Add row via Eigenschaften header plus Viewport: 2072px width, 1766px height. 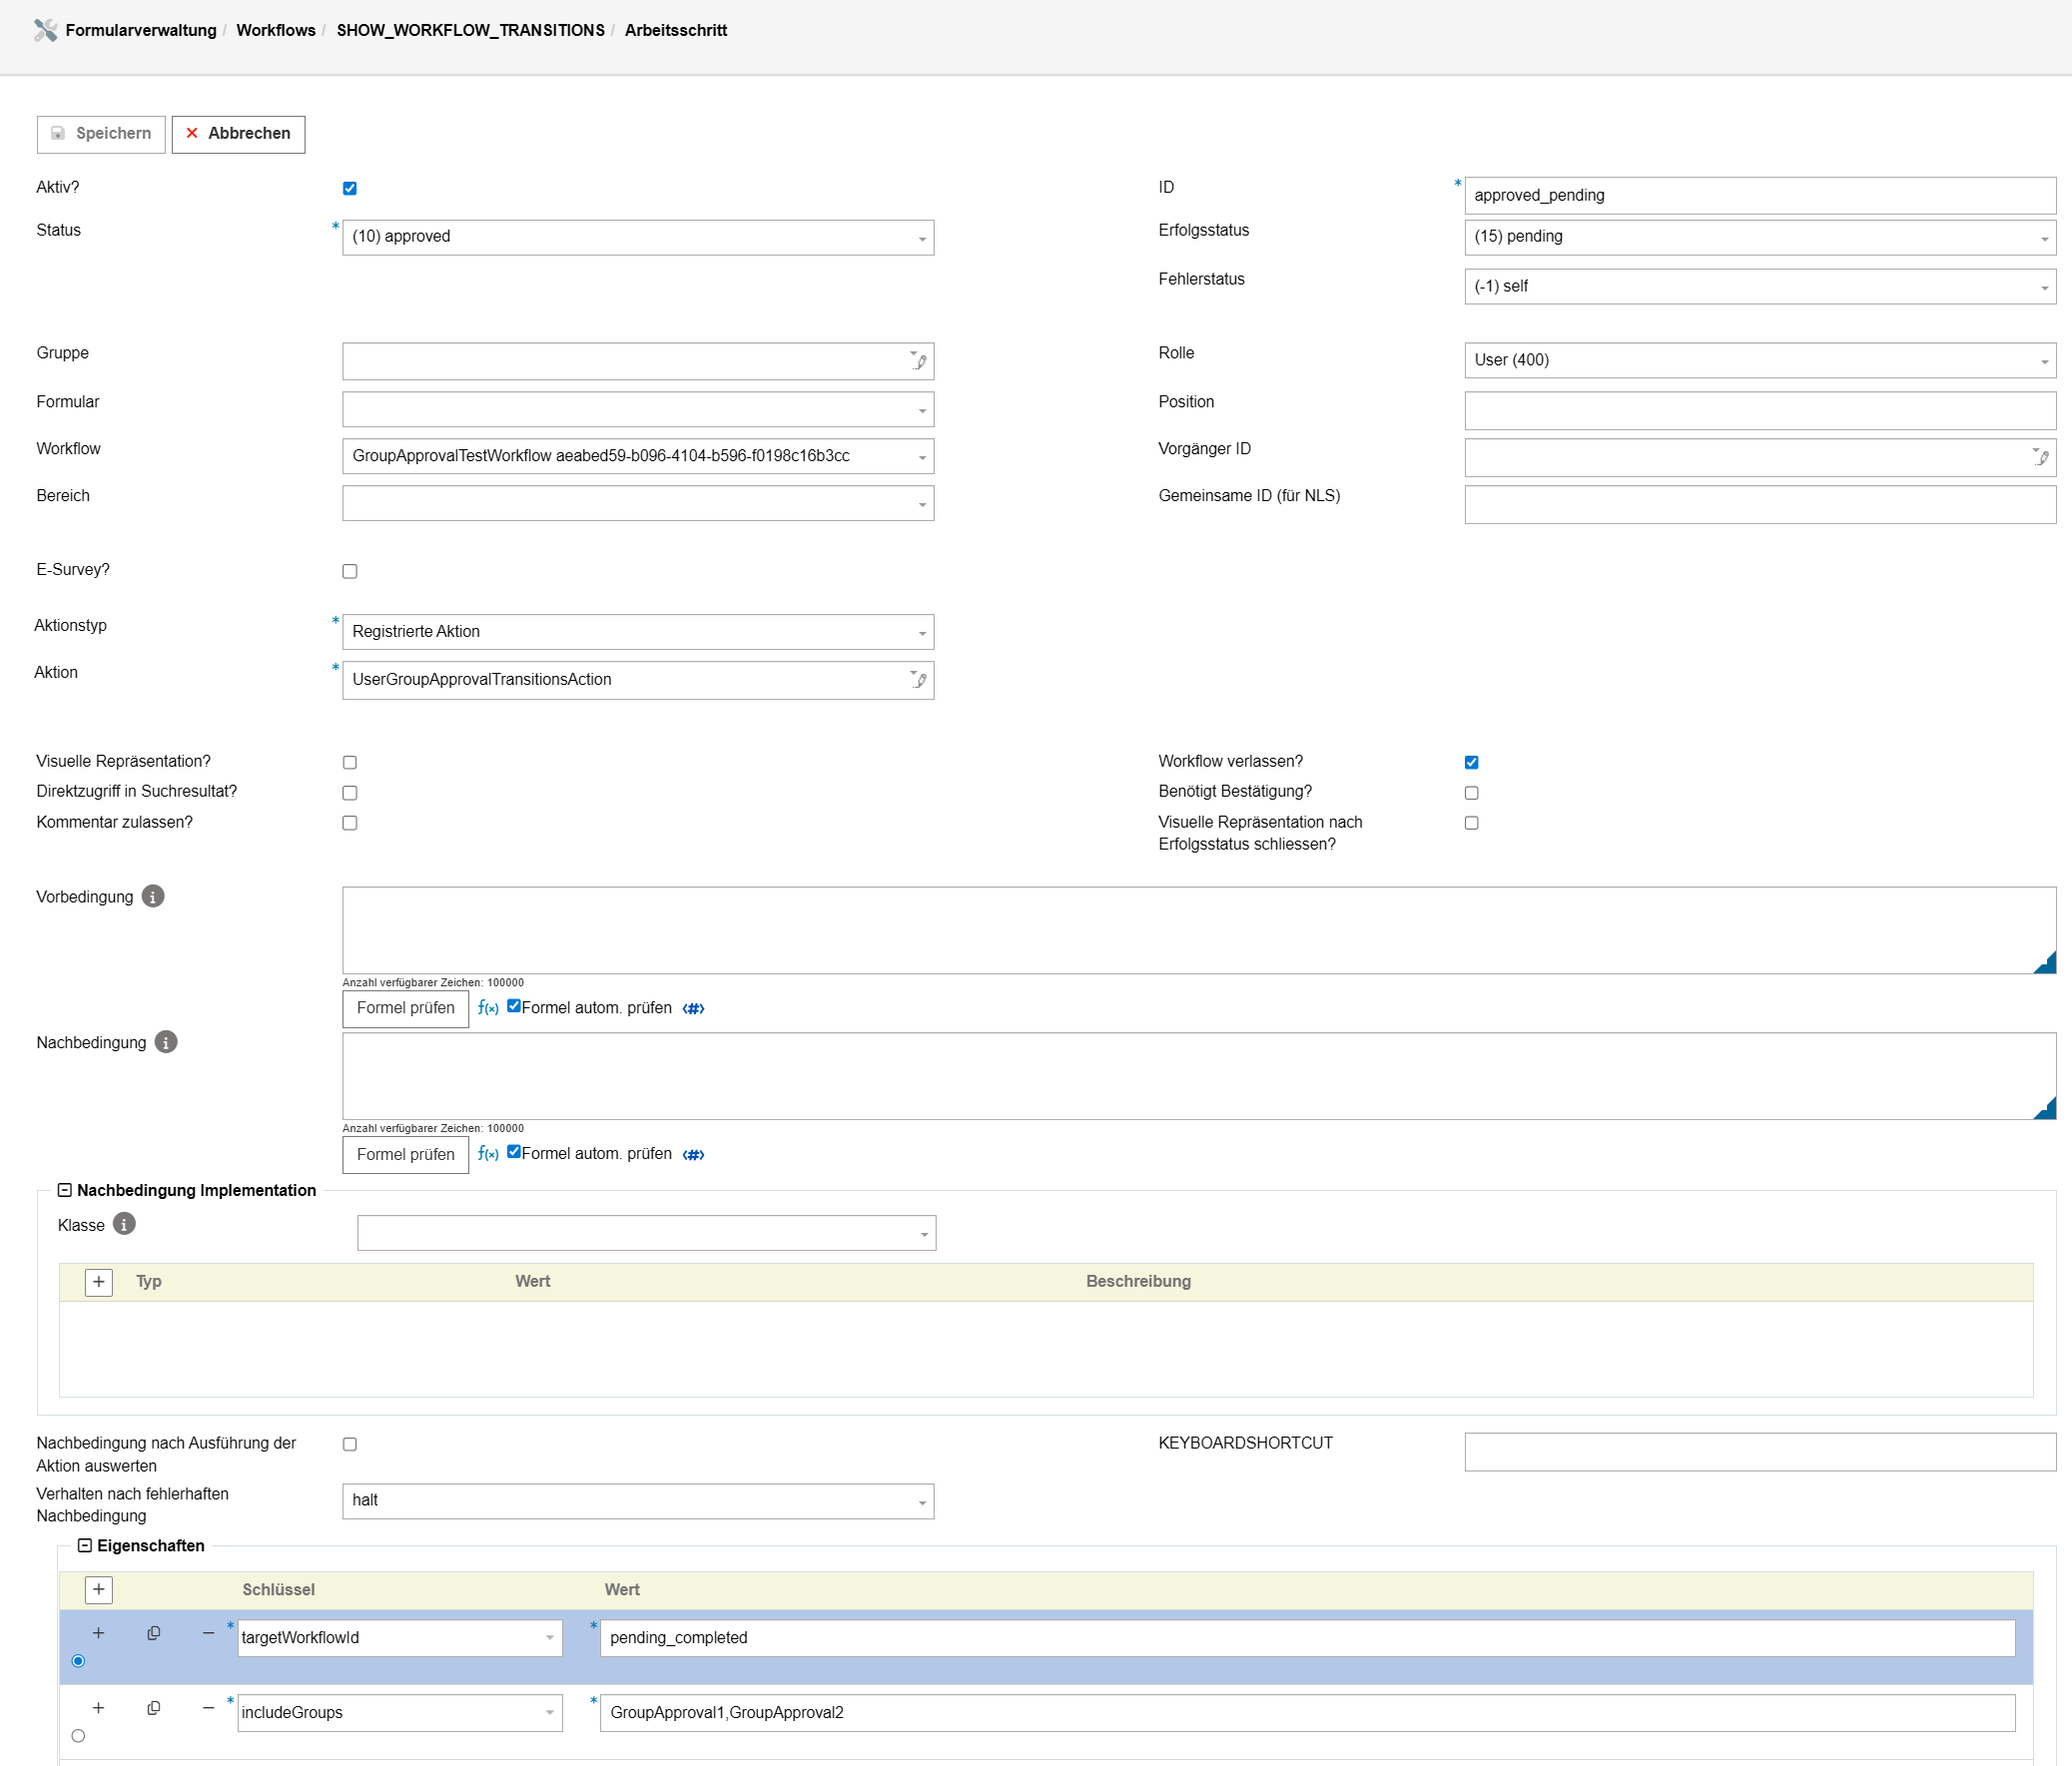coord(99,1589)
